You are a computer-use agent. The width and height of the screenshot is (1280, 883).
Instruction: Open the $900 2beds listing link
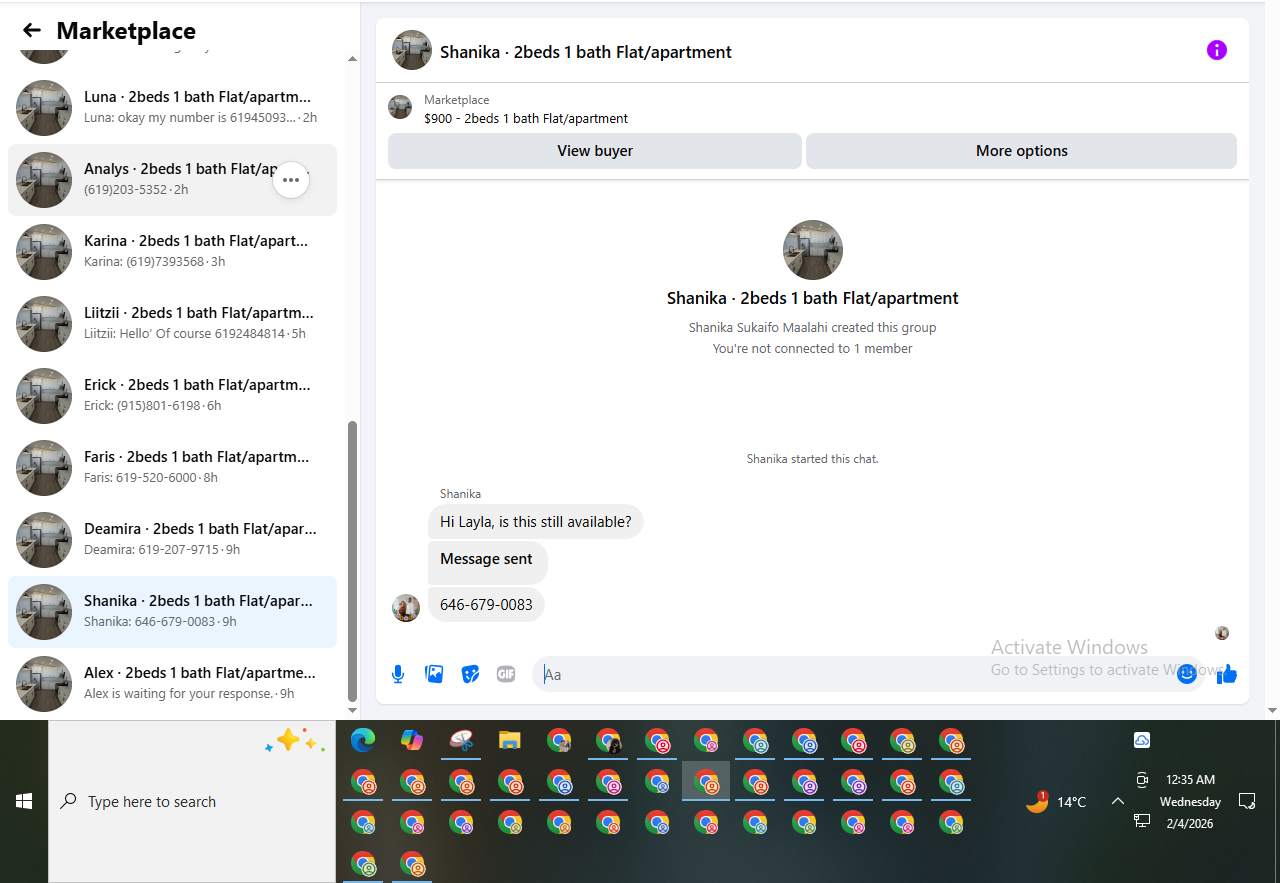(526, 118)
